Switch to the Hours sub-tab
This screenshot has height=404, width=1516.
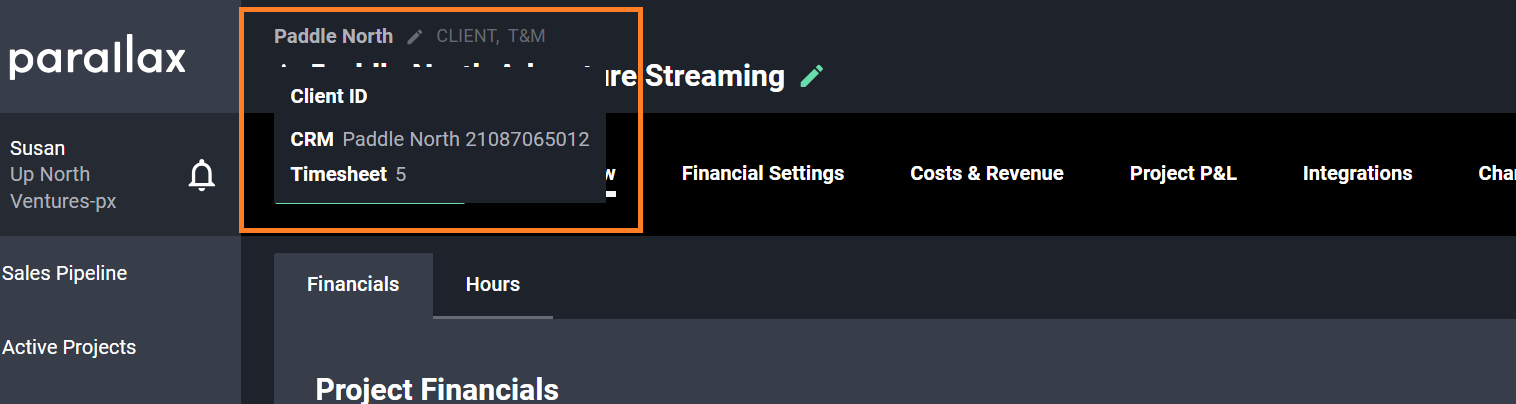pyautogui.click(x=492, y=284)
